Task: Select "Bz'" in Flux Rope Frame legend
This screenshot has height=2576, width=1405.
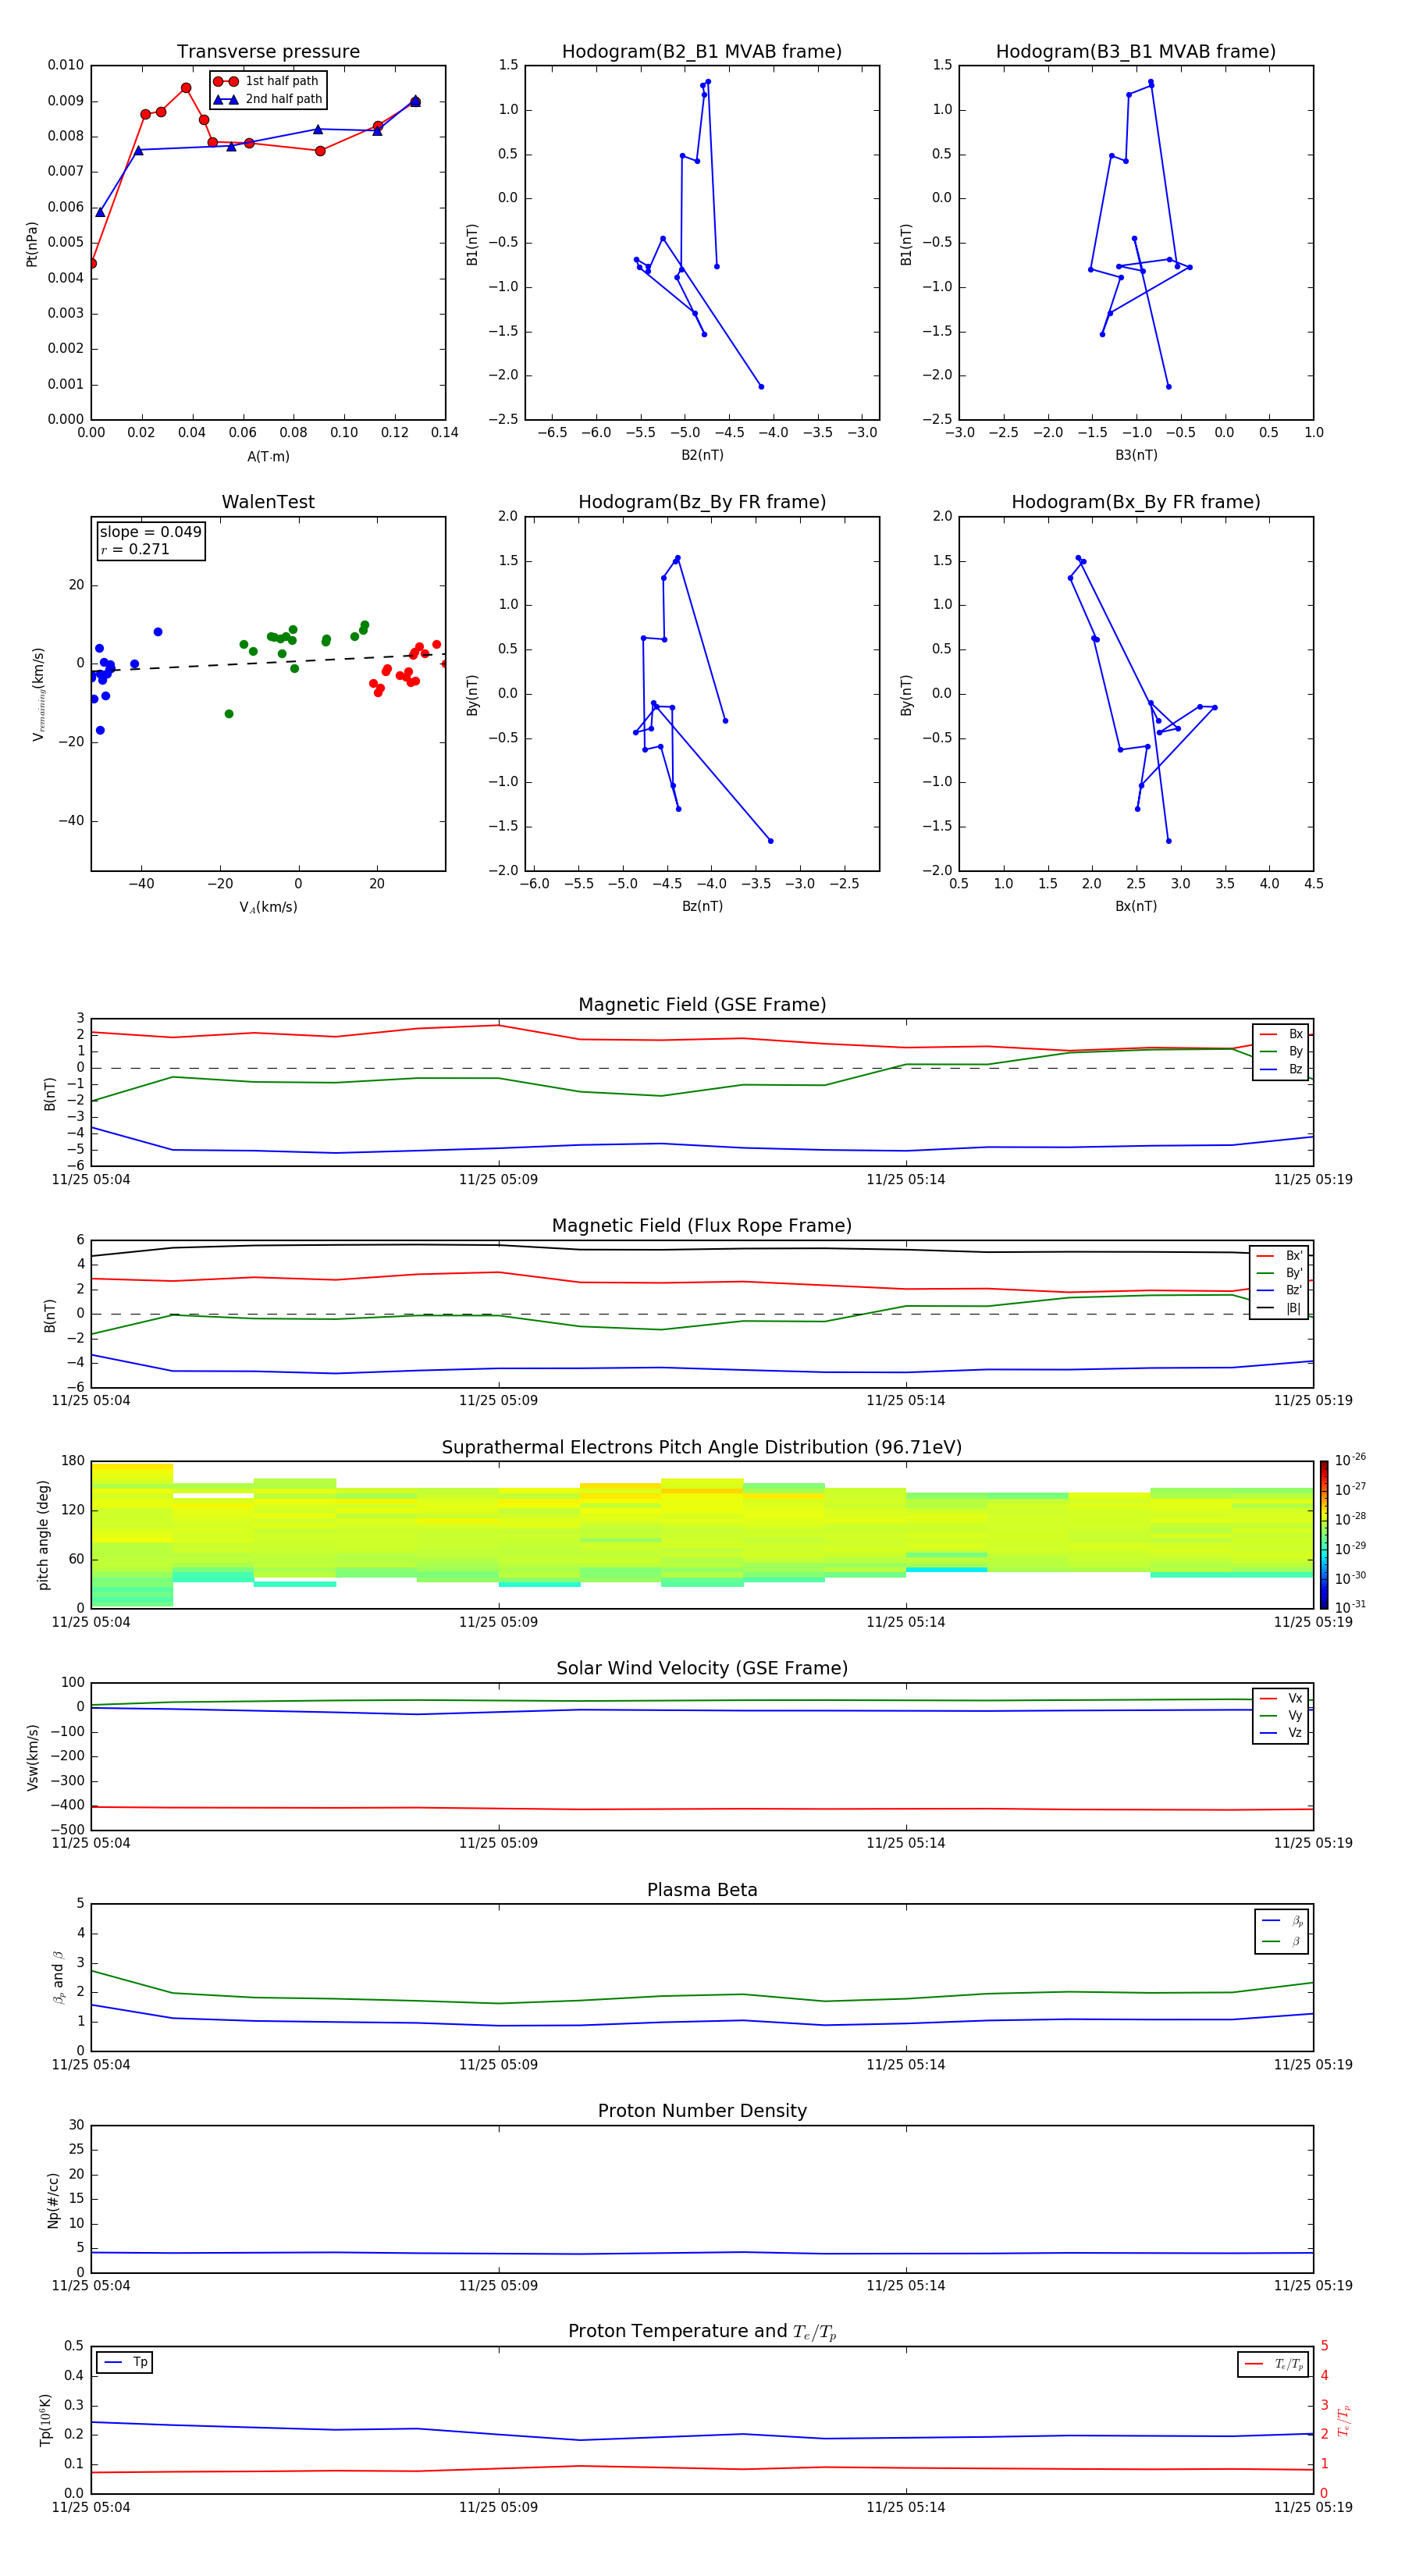Action: tap(1280, 1290)
